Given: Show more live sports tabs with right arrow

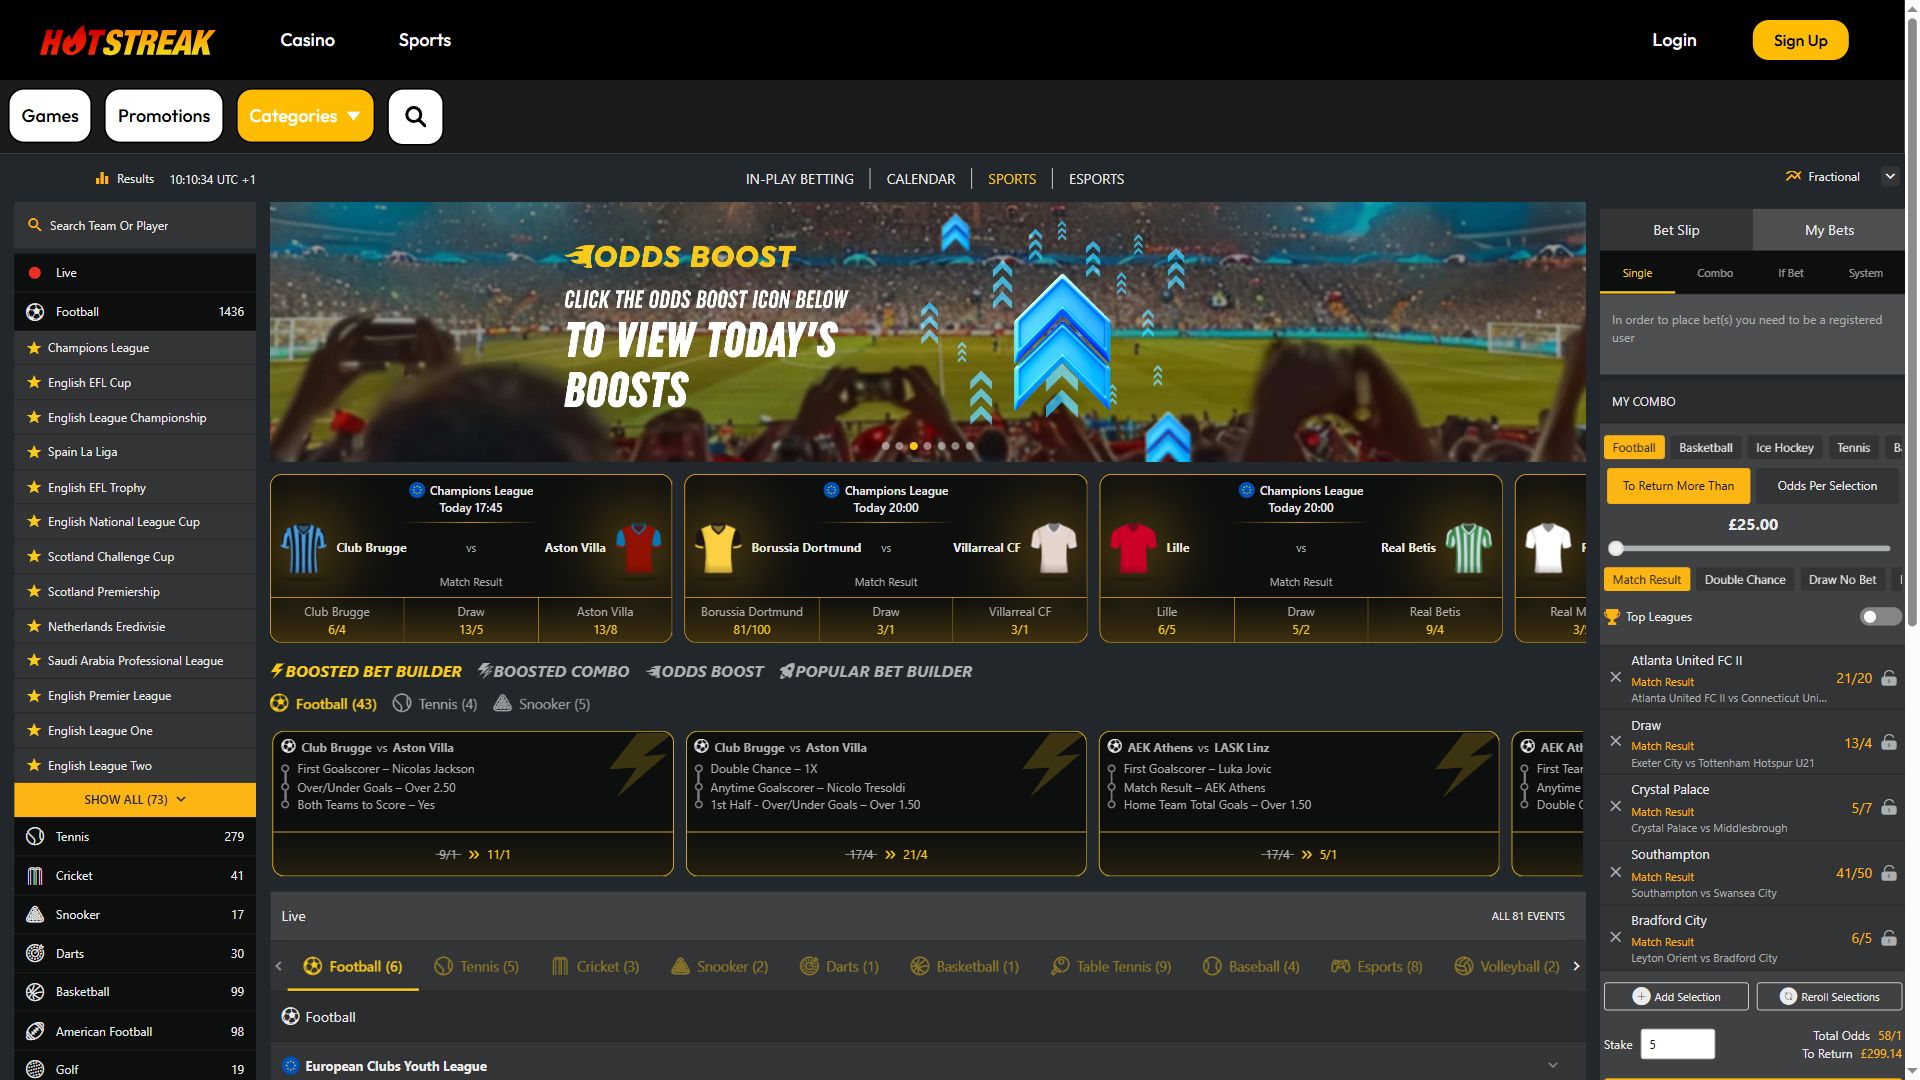Looking at the screenshot, I should pyautogui.click(x=1576, y=966).
